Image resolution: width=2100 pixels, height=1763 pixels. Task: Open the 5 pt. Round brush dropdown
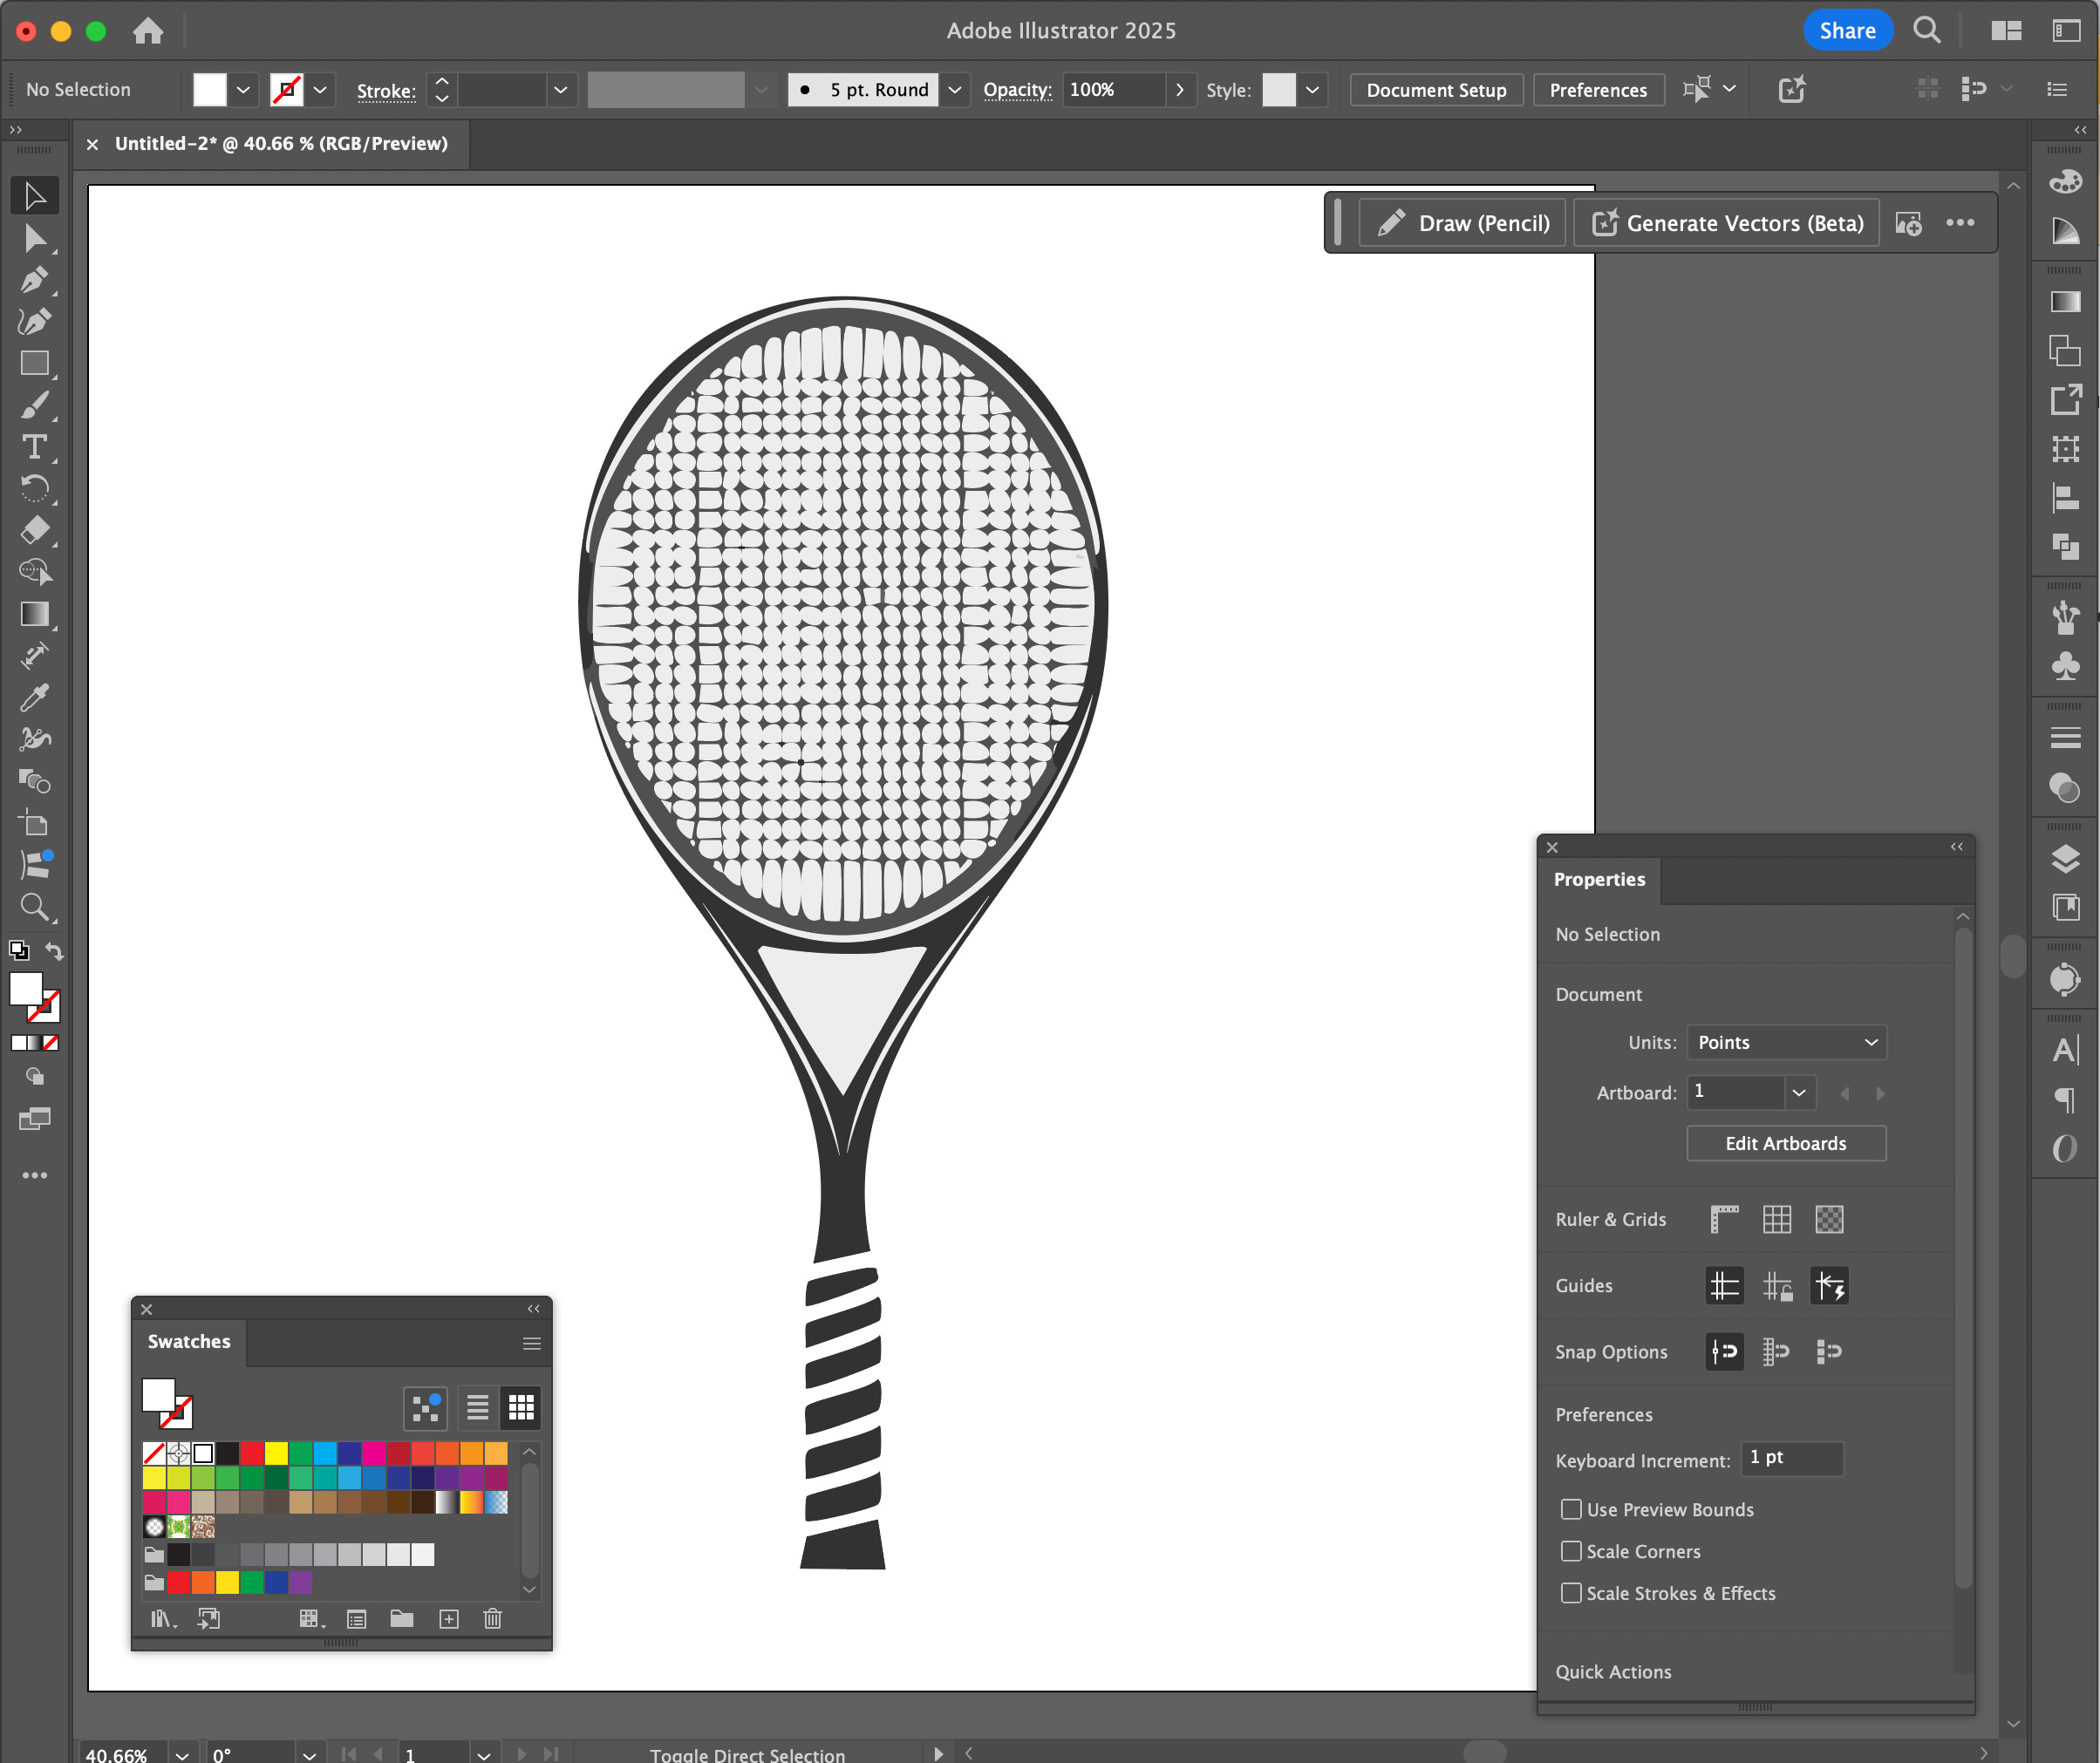pos(955,90)
